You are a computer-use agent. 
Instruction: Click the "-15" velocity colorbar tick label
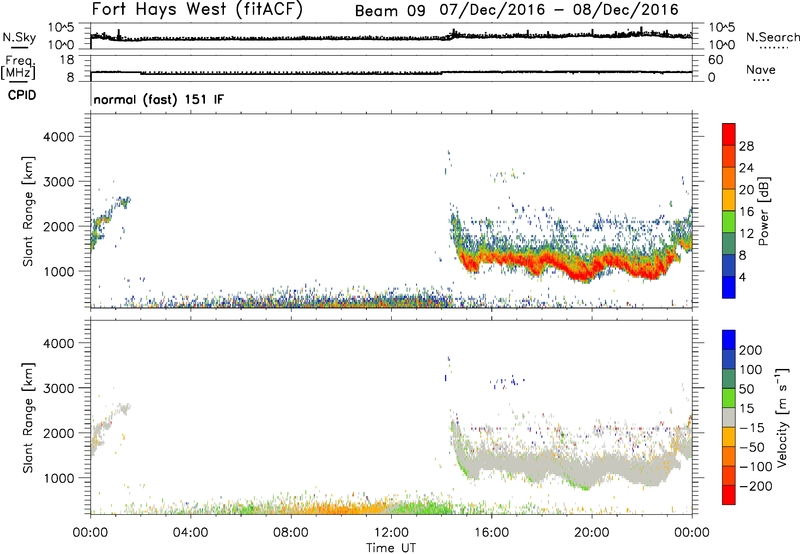pos(752,428)
